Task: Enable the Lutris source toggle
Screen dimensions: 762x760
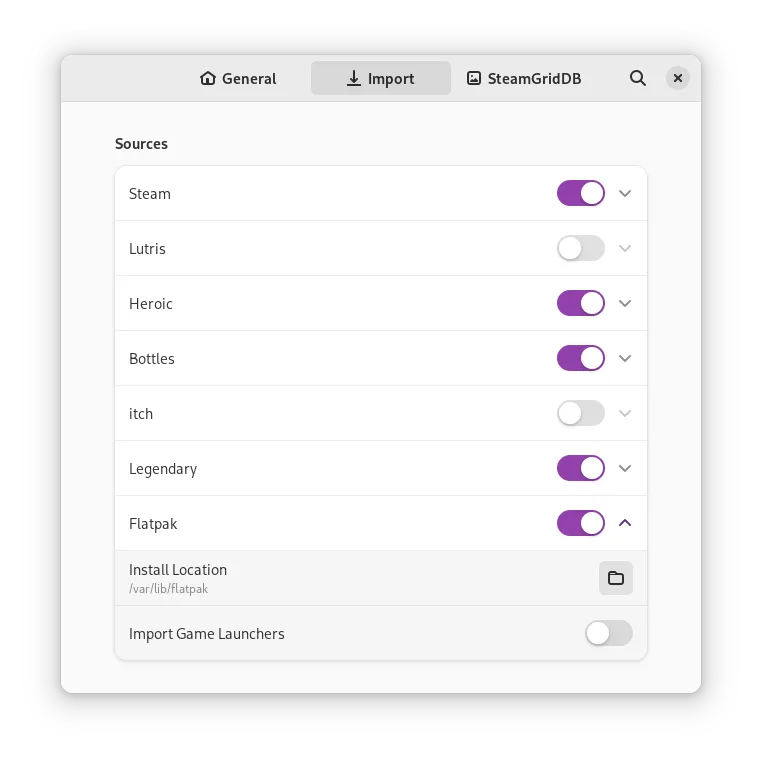Action: click(581, 248)
